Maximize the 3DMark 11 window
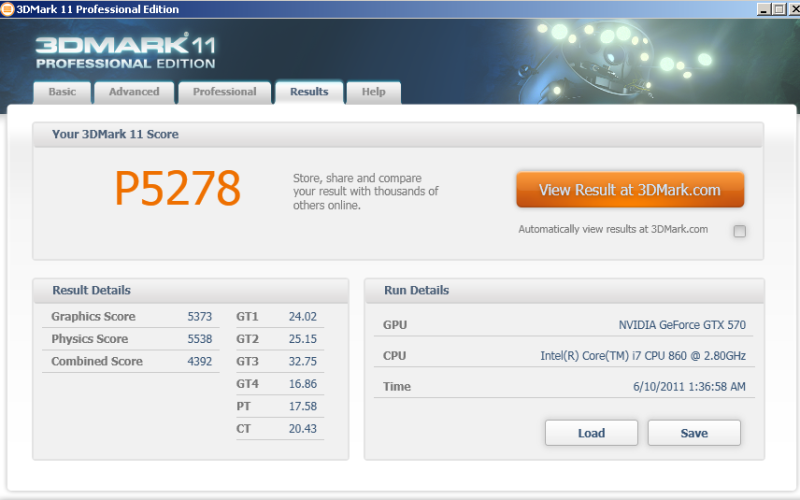Screen dimensions: 800x500 click(778, 9)
